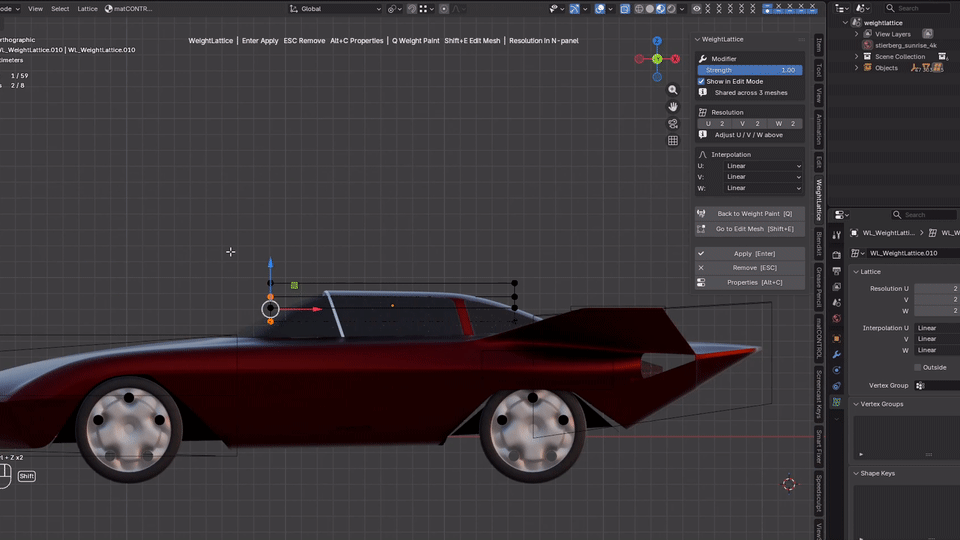
Task: Select material preview shading
Action: click(661, 9)
